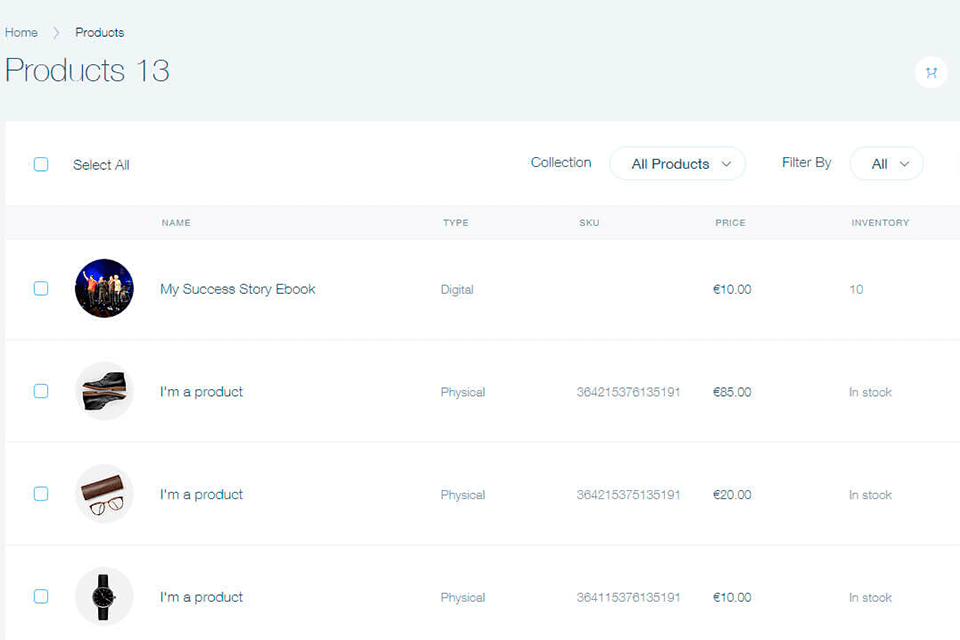960x640 pixels.
Task: Click the glasses product thumbnail image
Action: [x=104, y=494]
